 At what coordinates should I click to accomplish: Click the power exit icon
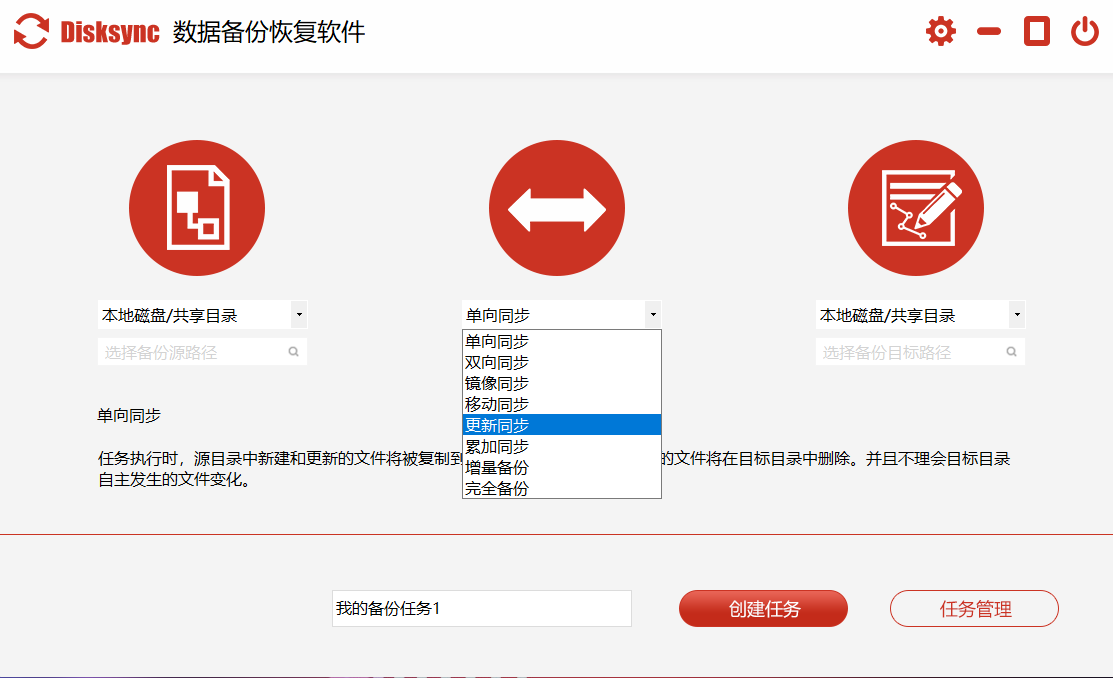point(1085,31)
